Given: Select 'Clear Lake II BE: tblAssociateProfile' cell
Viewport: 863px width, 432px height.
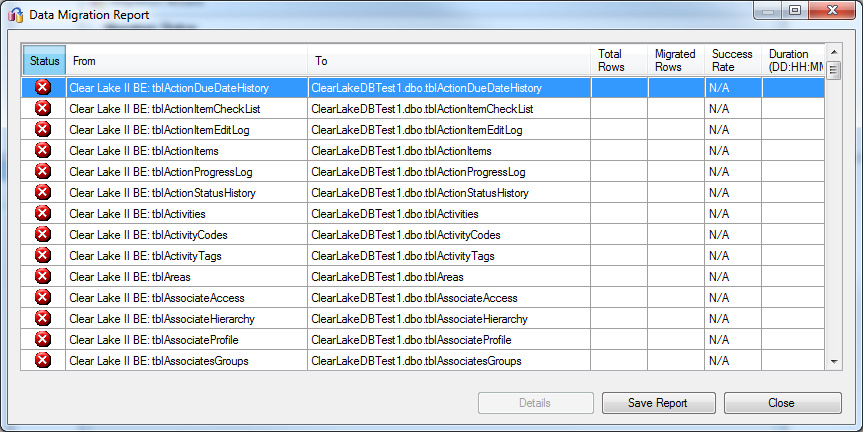Looking at the screenshot, I should pos(187,339).
